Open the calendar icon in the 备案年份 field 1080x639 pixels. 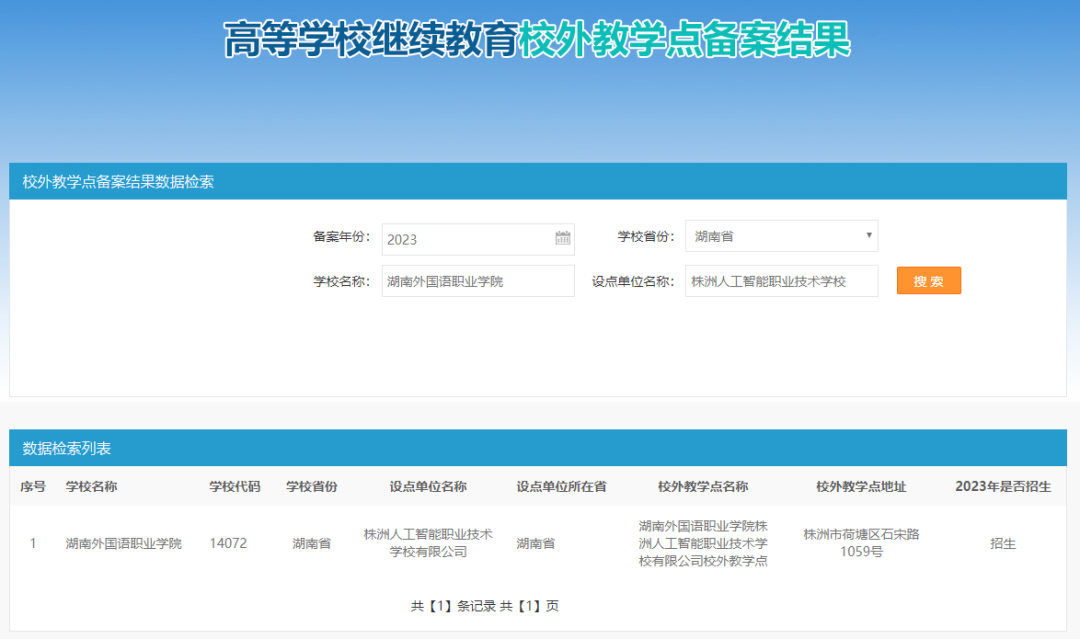(x=563, y=238)
